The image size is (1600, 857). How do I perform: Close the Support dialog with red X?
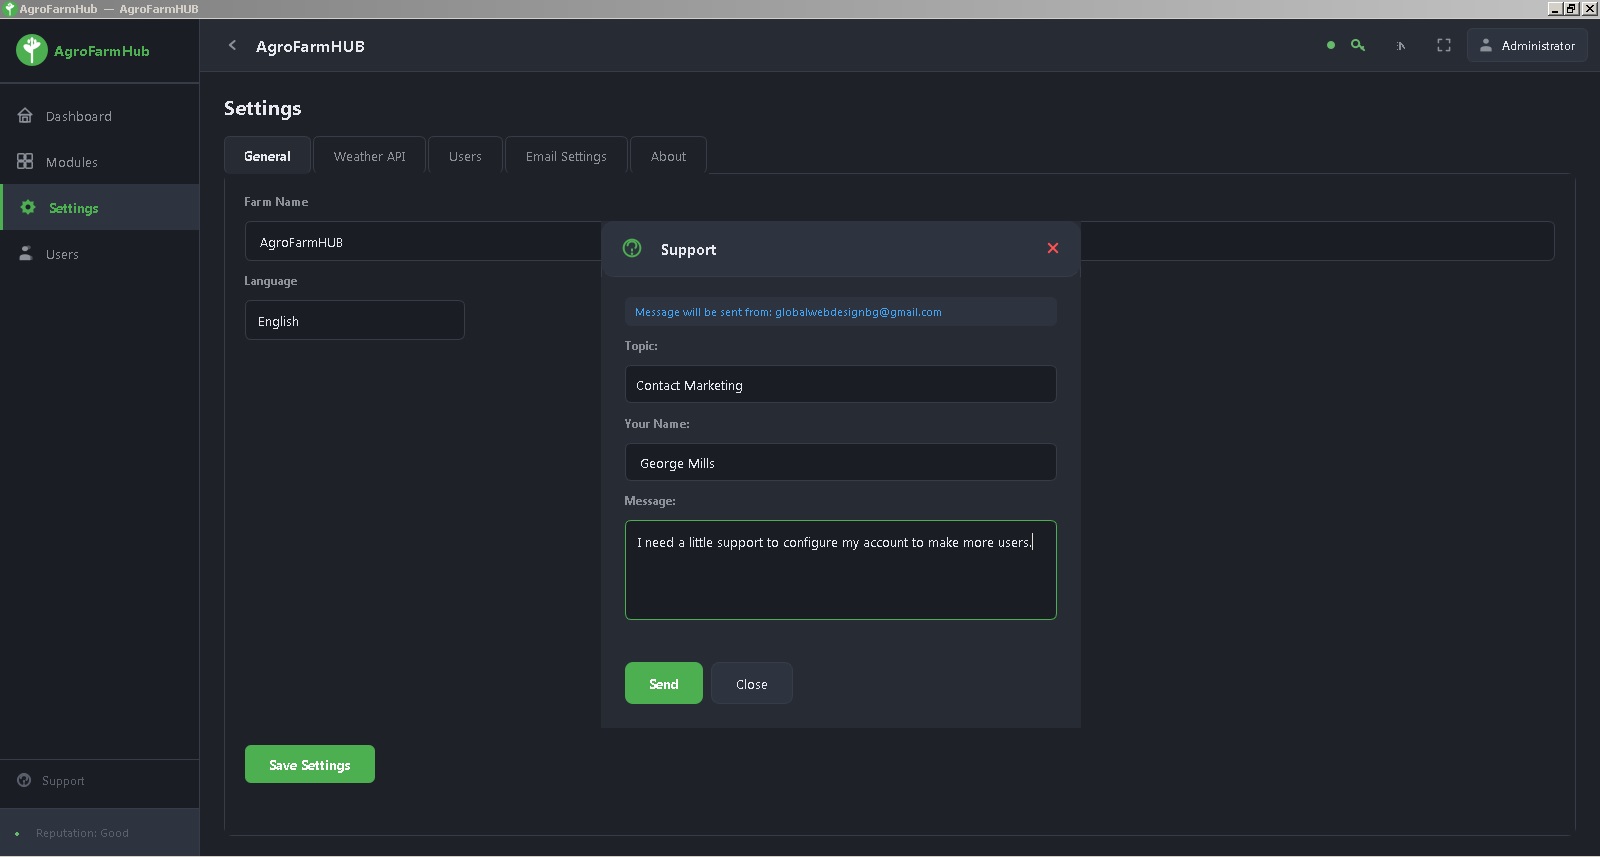coord(1053,248)
